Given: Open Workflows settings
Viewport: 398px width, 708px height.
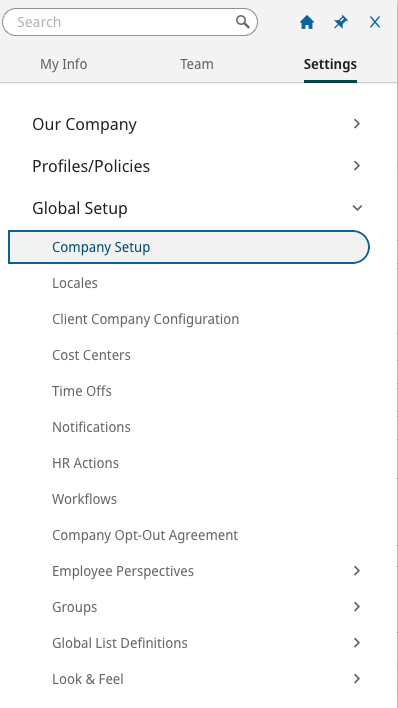Looking at the screenshot, I should click(84, 499).
